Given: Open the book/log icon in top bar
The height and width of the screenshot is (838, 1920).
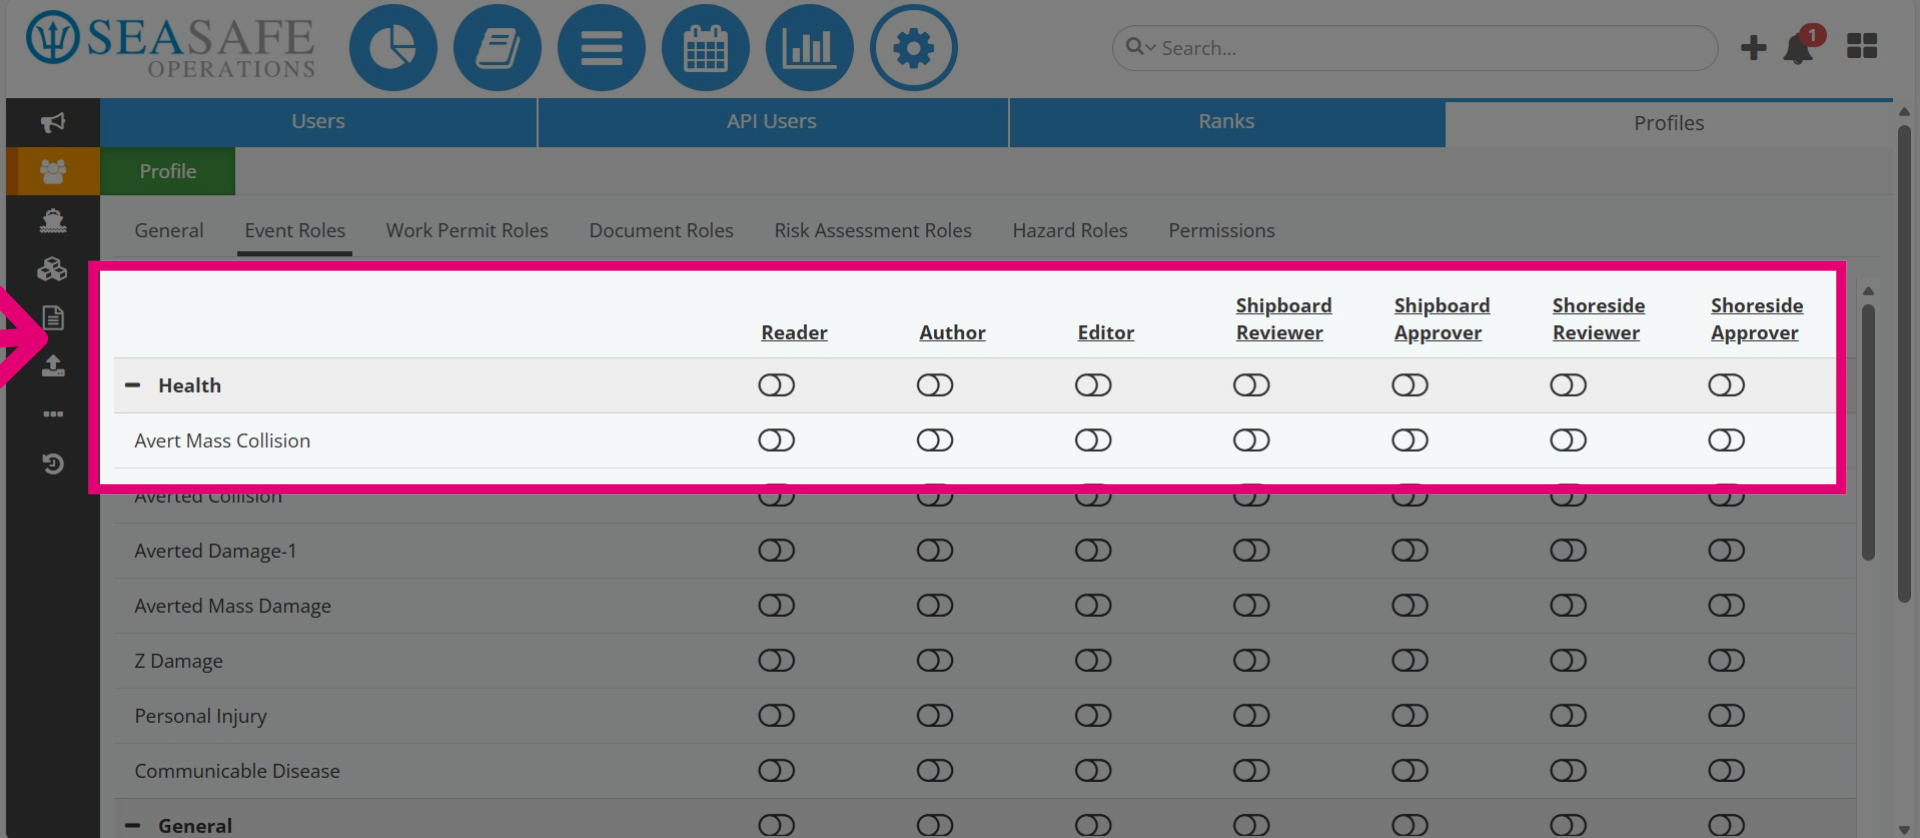Looking at the screenshot, I should [497, 48].
